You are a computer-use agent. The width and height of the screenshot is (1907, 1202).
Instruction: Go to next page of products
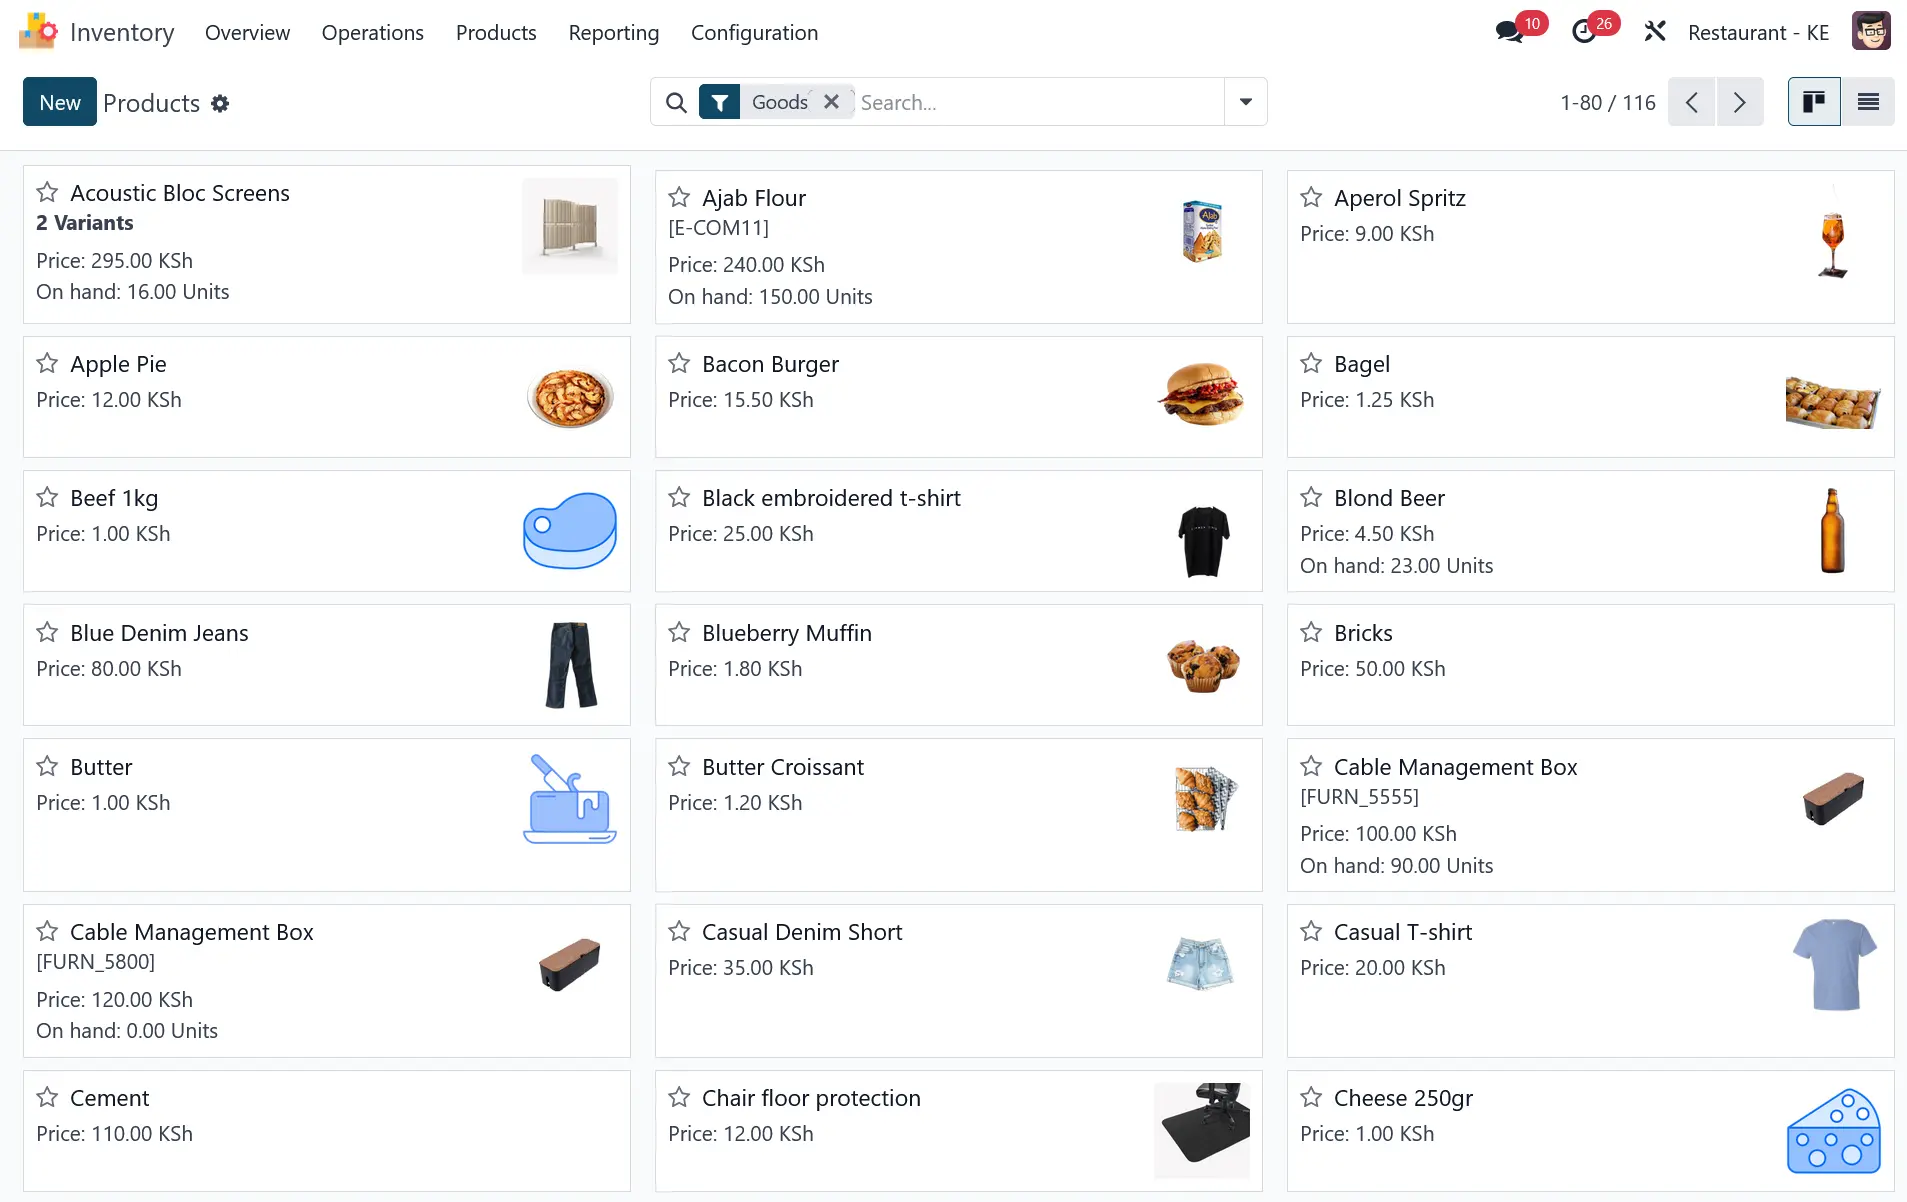point(1740,102)
